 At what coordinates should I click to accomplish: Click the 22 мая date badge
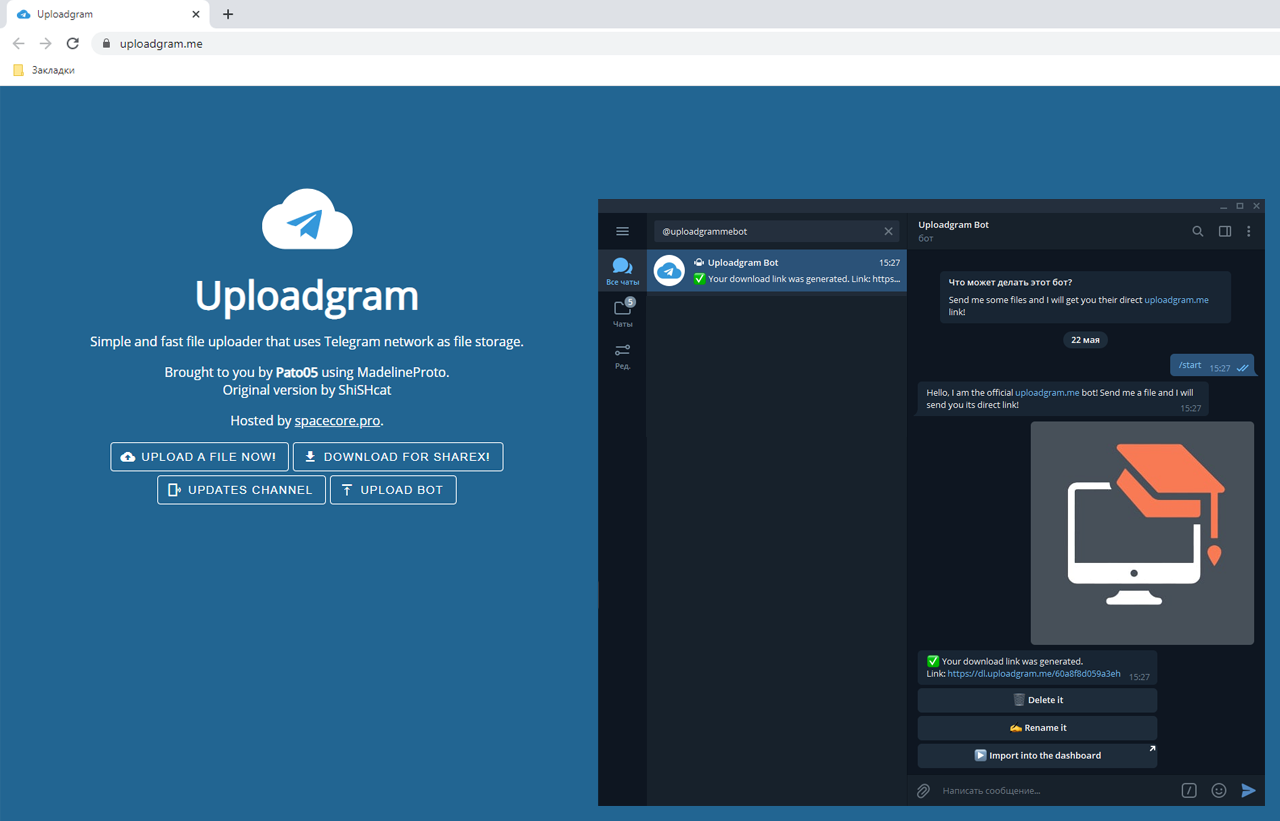pos(1085,340)
